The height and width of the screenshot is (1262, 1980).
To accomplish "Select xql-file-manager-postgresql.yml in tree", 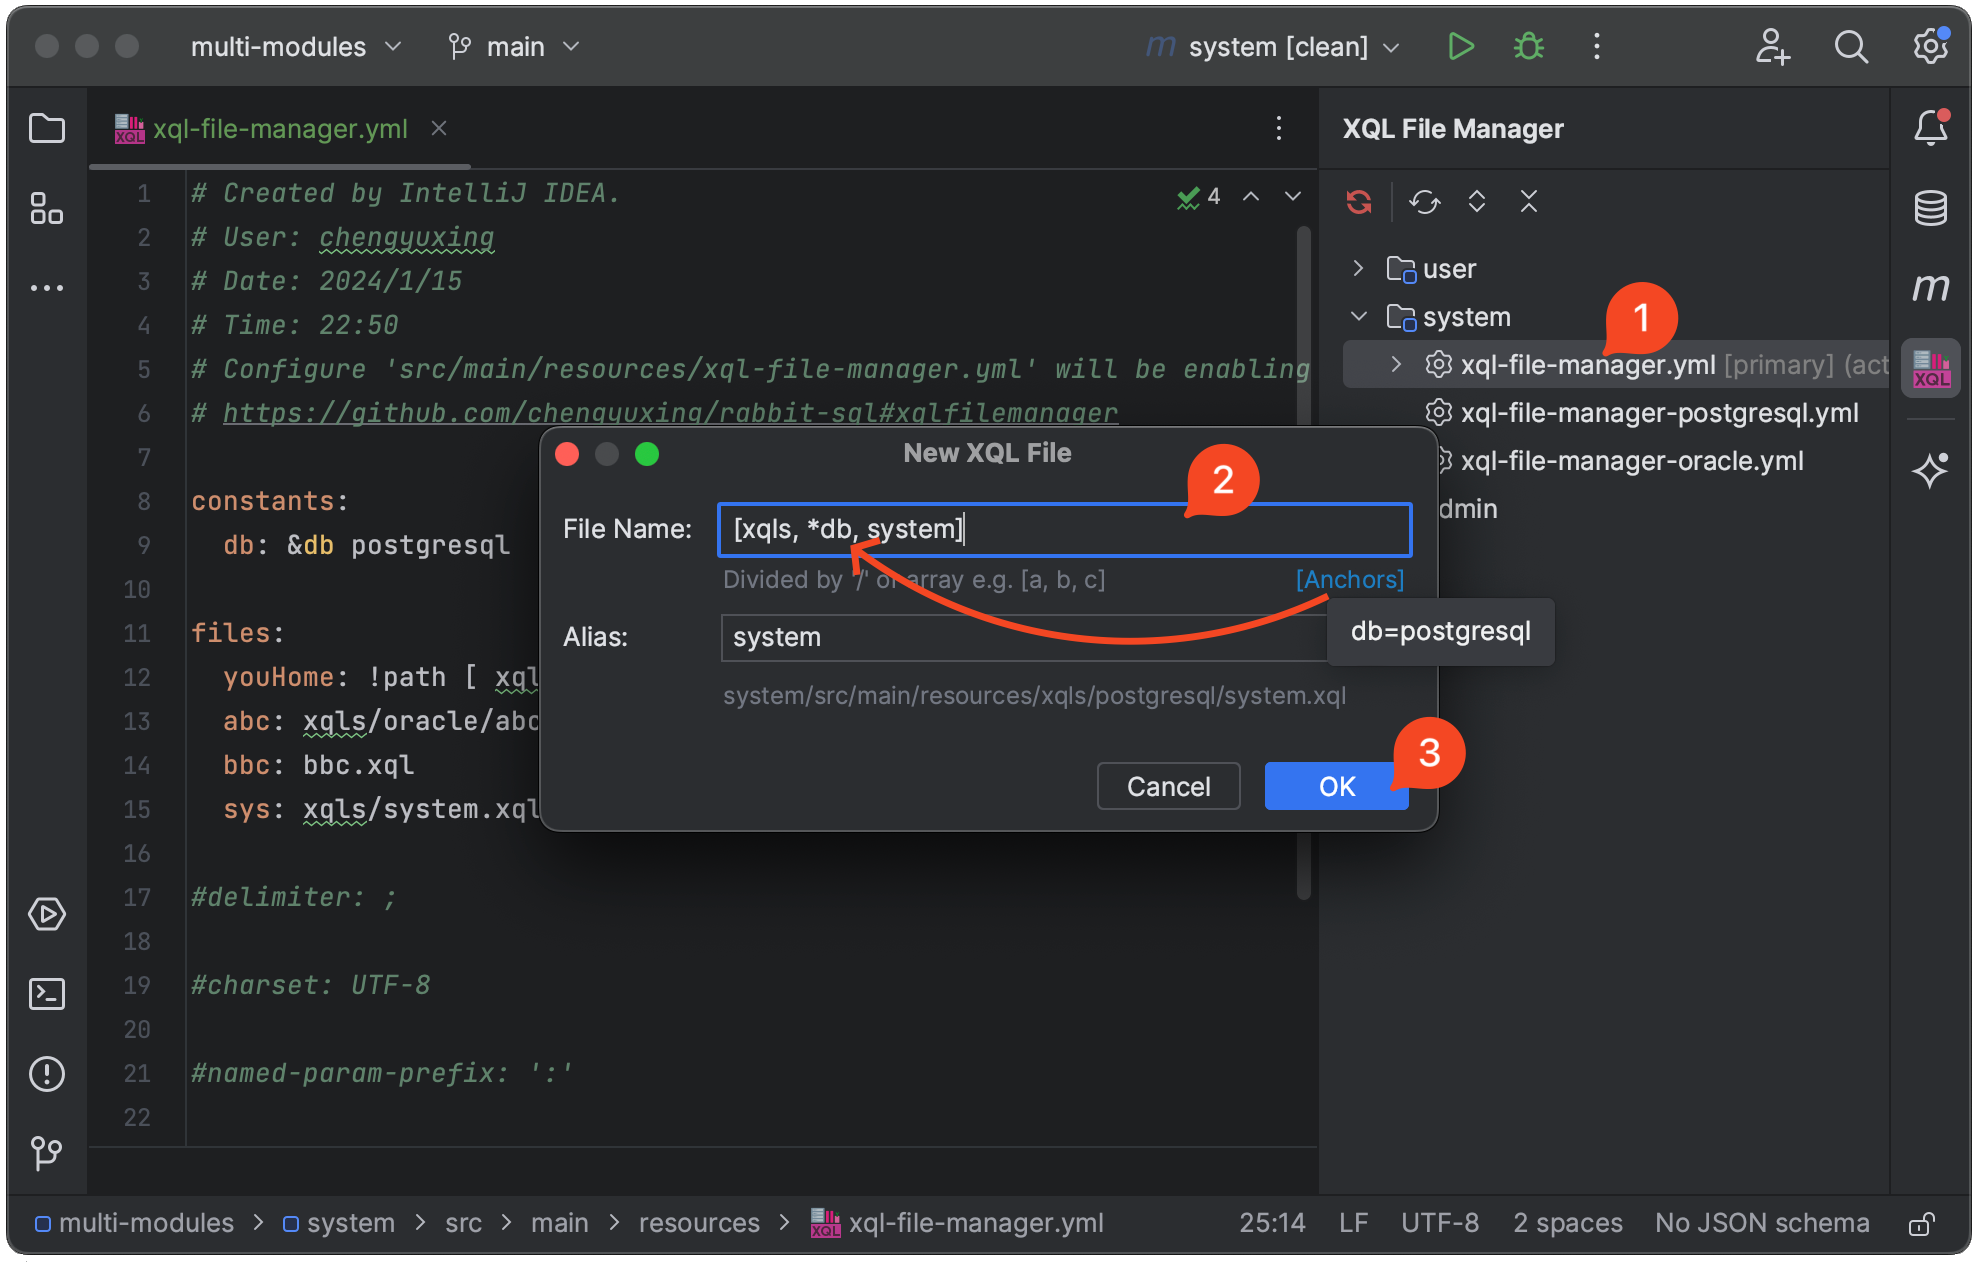I will click(x=1659, y=412).
